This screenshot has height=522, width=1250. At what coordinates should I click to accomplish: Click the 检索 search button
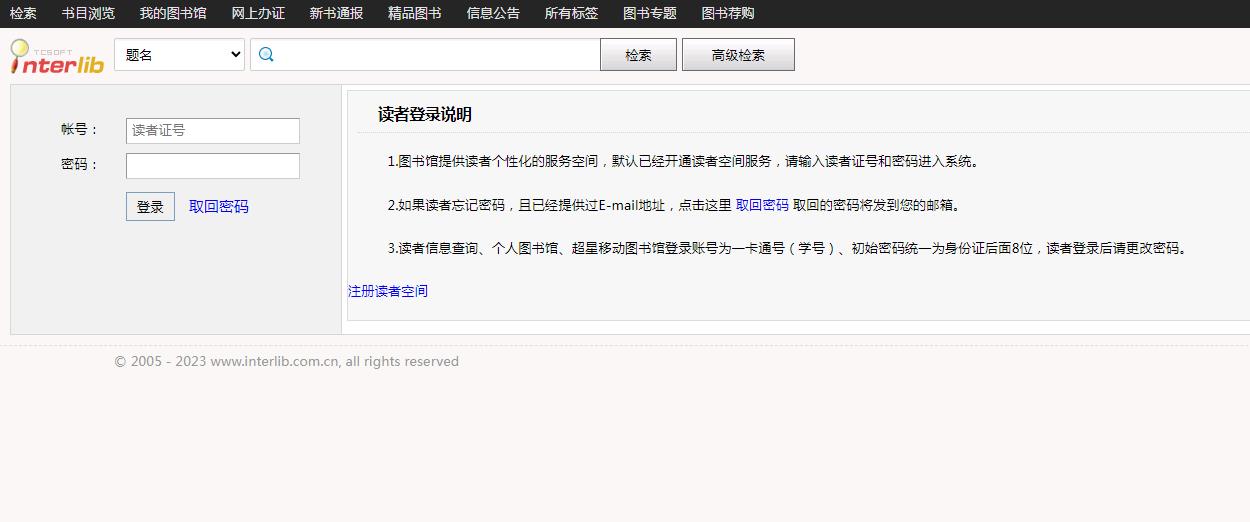coord(638,55)
